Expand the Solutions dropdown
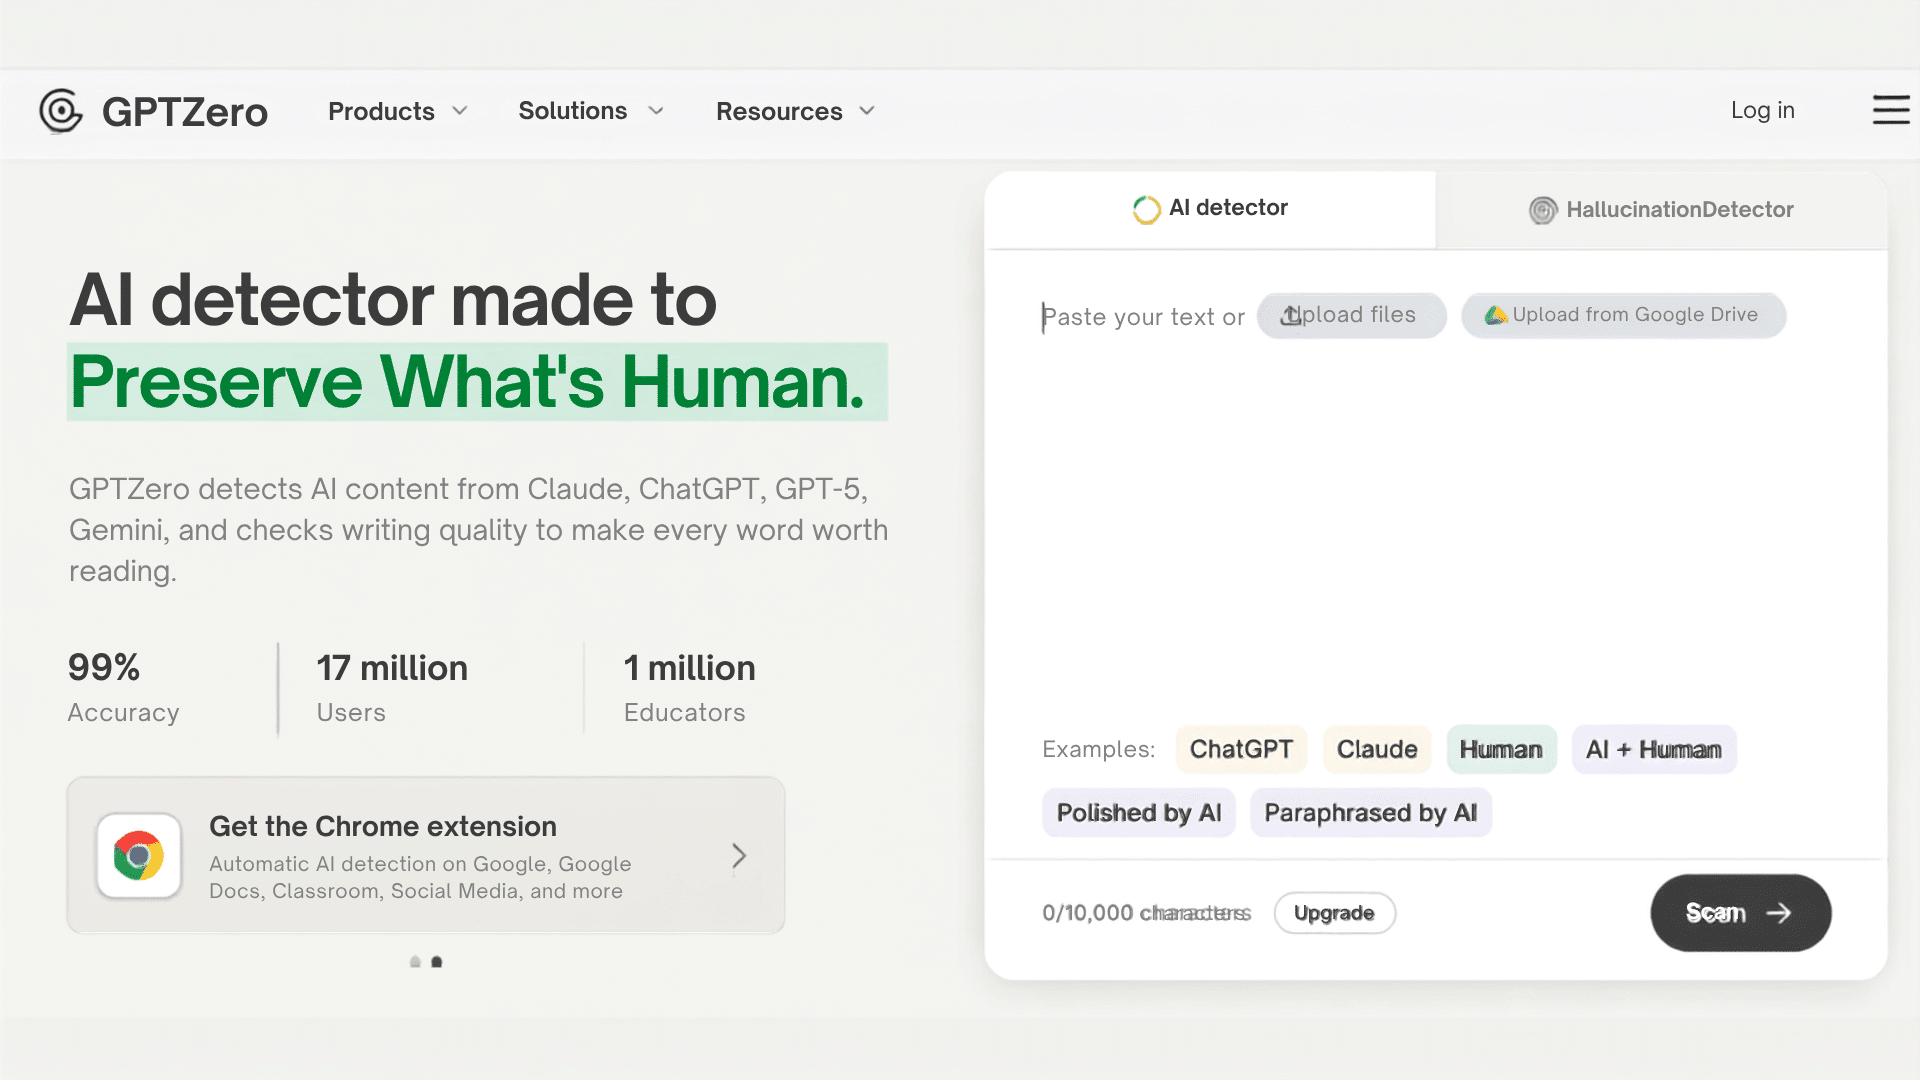Image resolution: width=1920 pixels, height=1080 pixels. pos(591,111)
